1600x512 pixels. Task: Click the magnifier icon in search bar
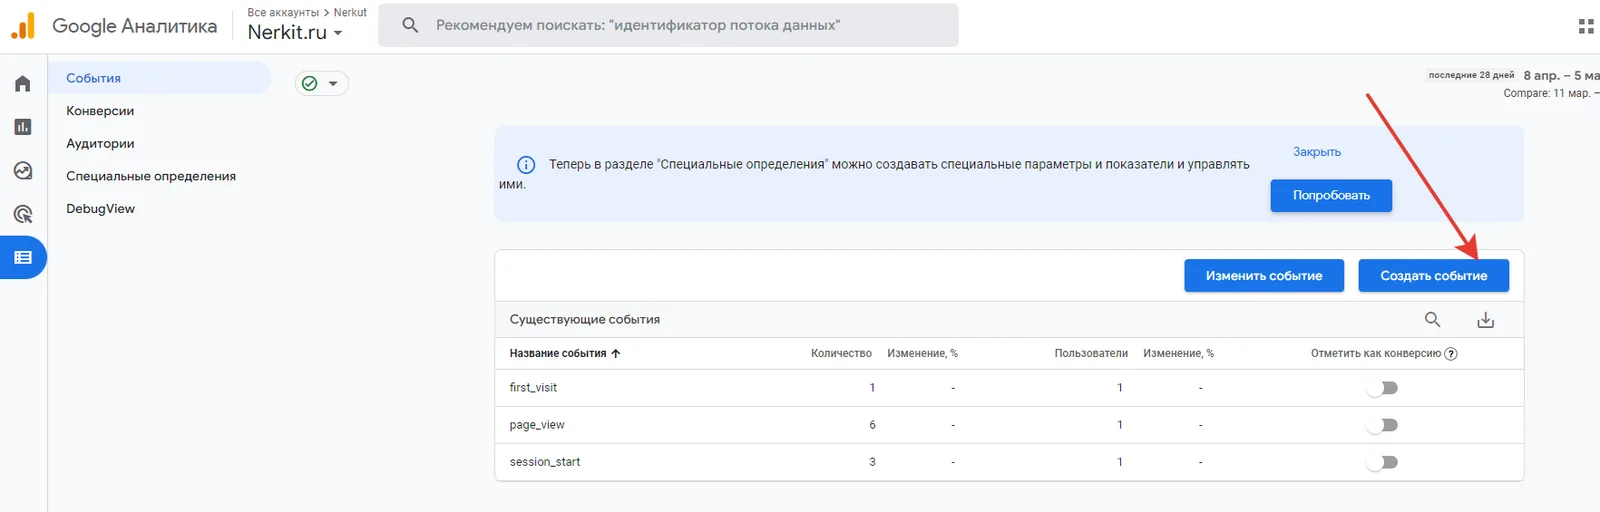pos(410,25)
